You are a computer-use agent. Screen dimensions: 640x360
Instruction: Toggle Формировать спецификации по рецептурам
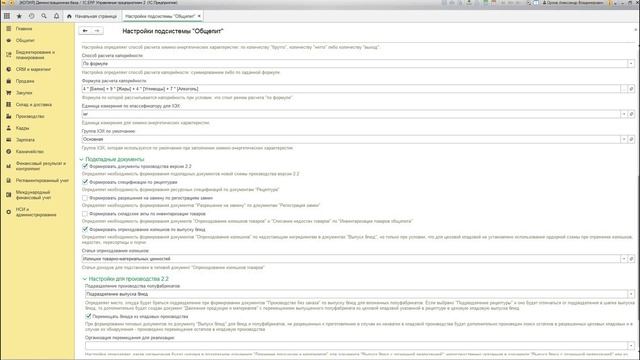[85, 182]
